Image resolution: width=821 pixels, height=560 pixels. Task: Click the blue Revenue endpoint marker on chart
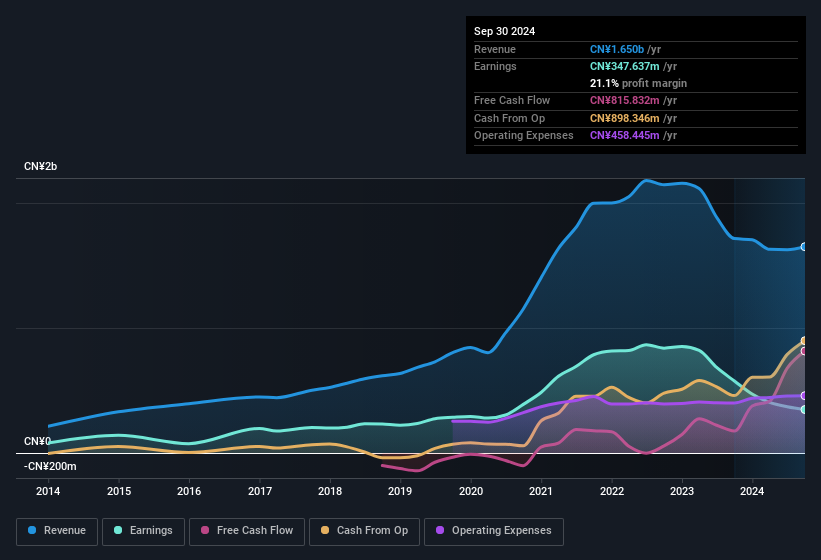pos(804,247)
